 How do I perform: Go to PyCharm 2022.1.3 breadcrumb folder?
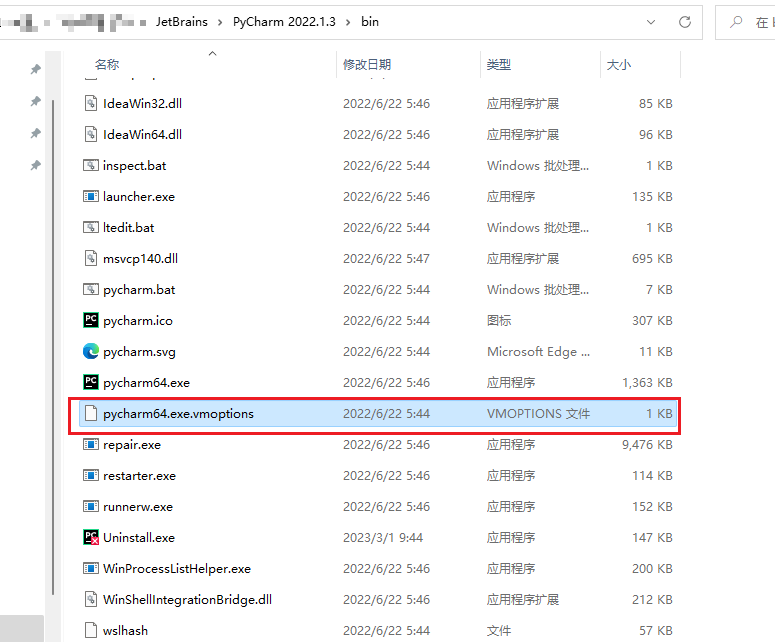pos(284,22)
